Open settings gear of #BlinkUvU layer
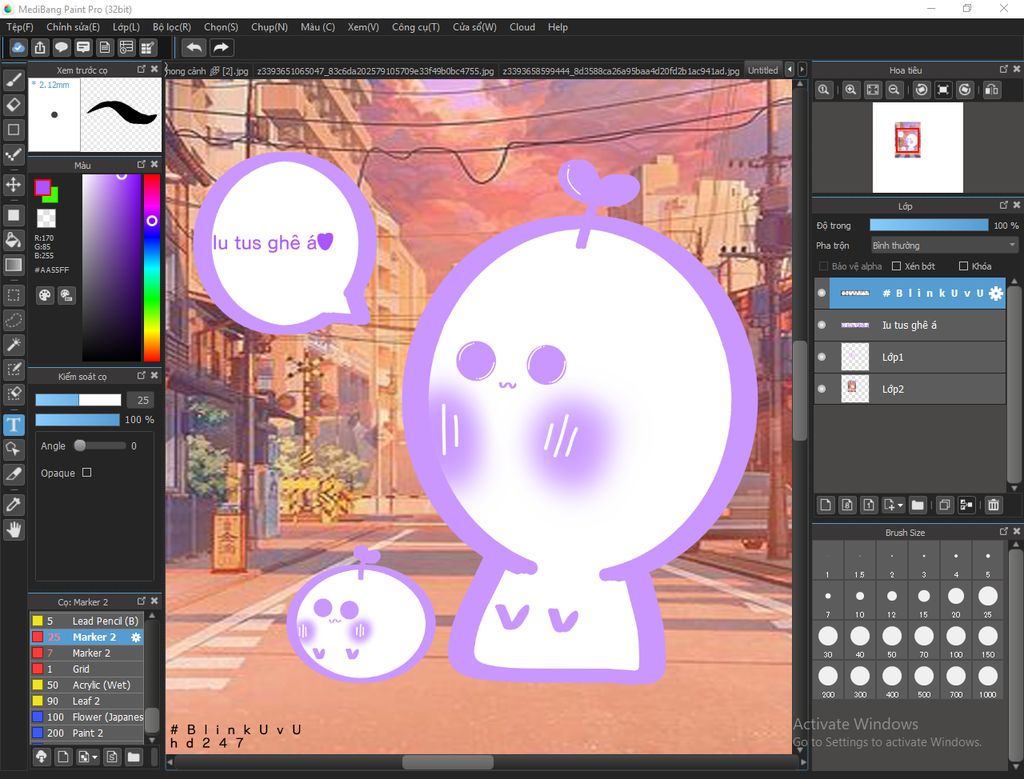1024x779 pixels. coord(996,293)
